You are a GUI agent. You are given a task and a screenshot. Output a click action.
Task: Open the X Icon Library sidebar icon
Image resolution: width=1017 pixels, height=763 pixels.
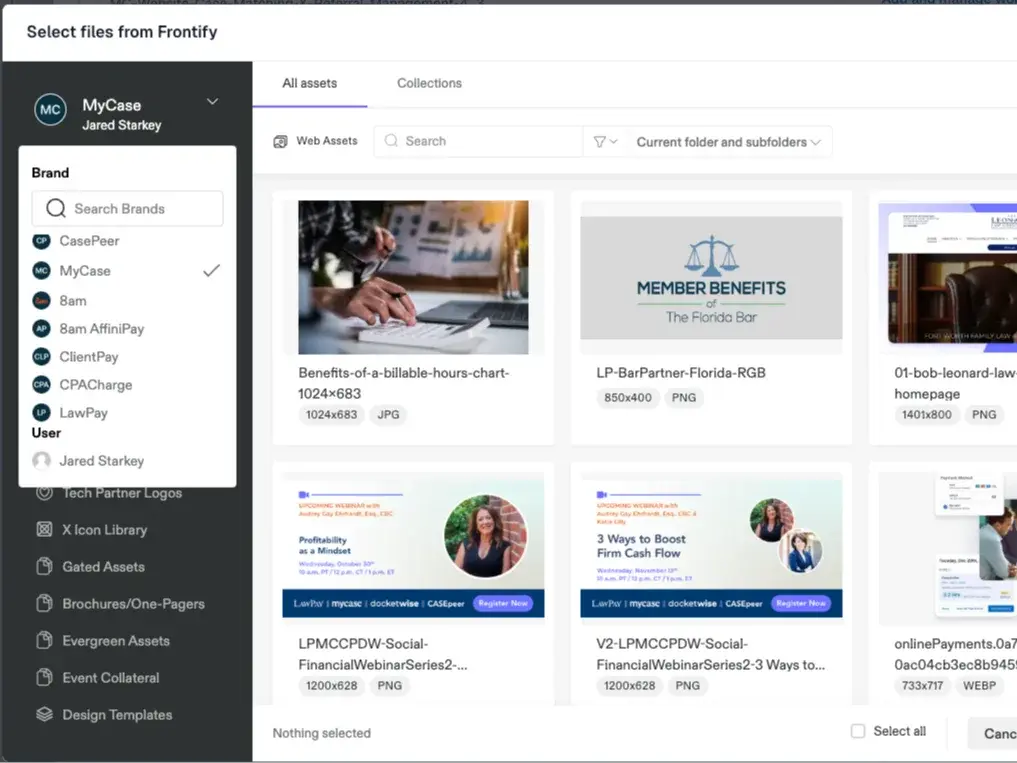pos(44,530)
